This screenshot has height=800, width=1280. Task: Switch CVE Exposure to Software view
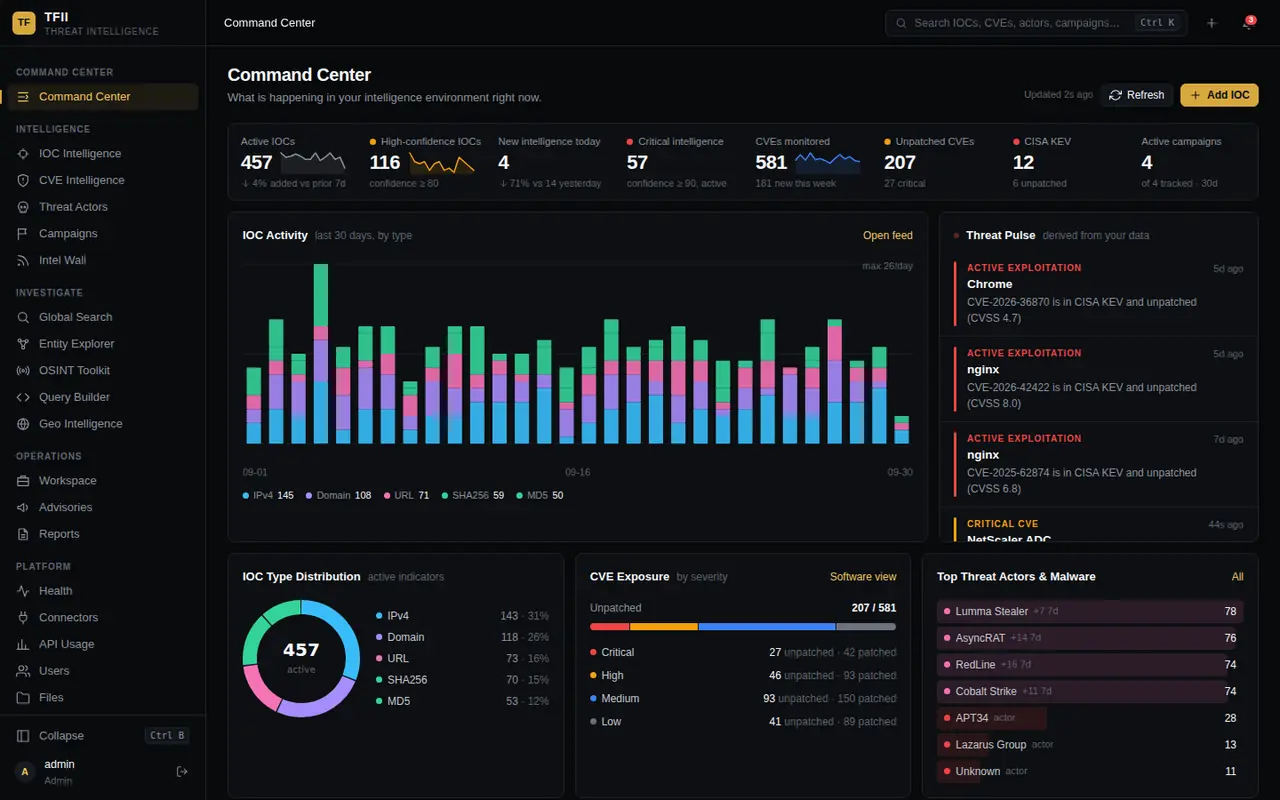[x=863, y=577]
